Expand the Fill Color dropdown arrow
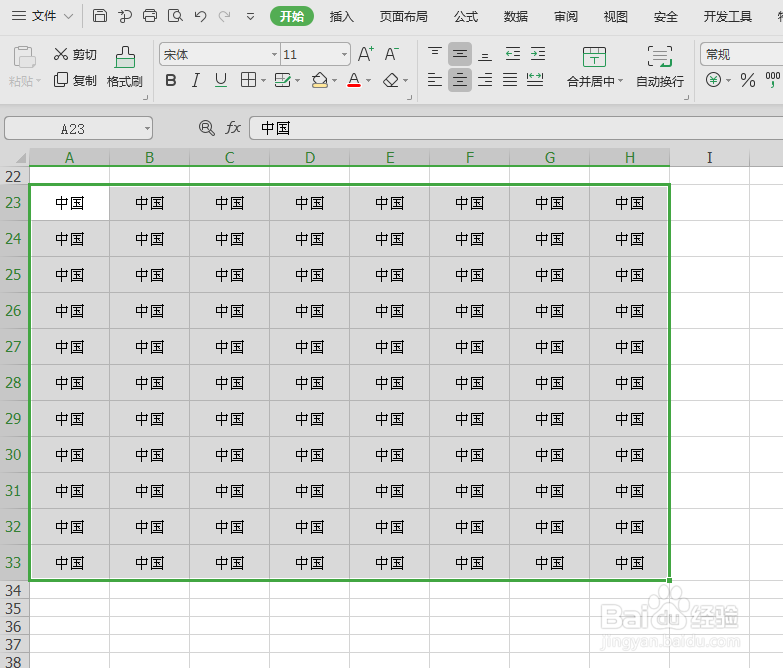Screen dimensions: 783x668 coord(335,80)
